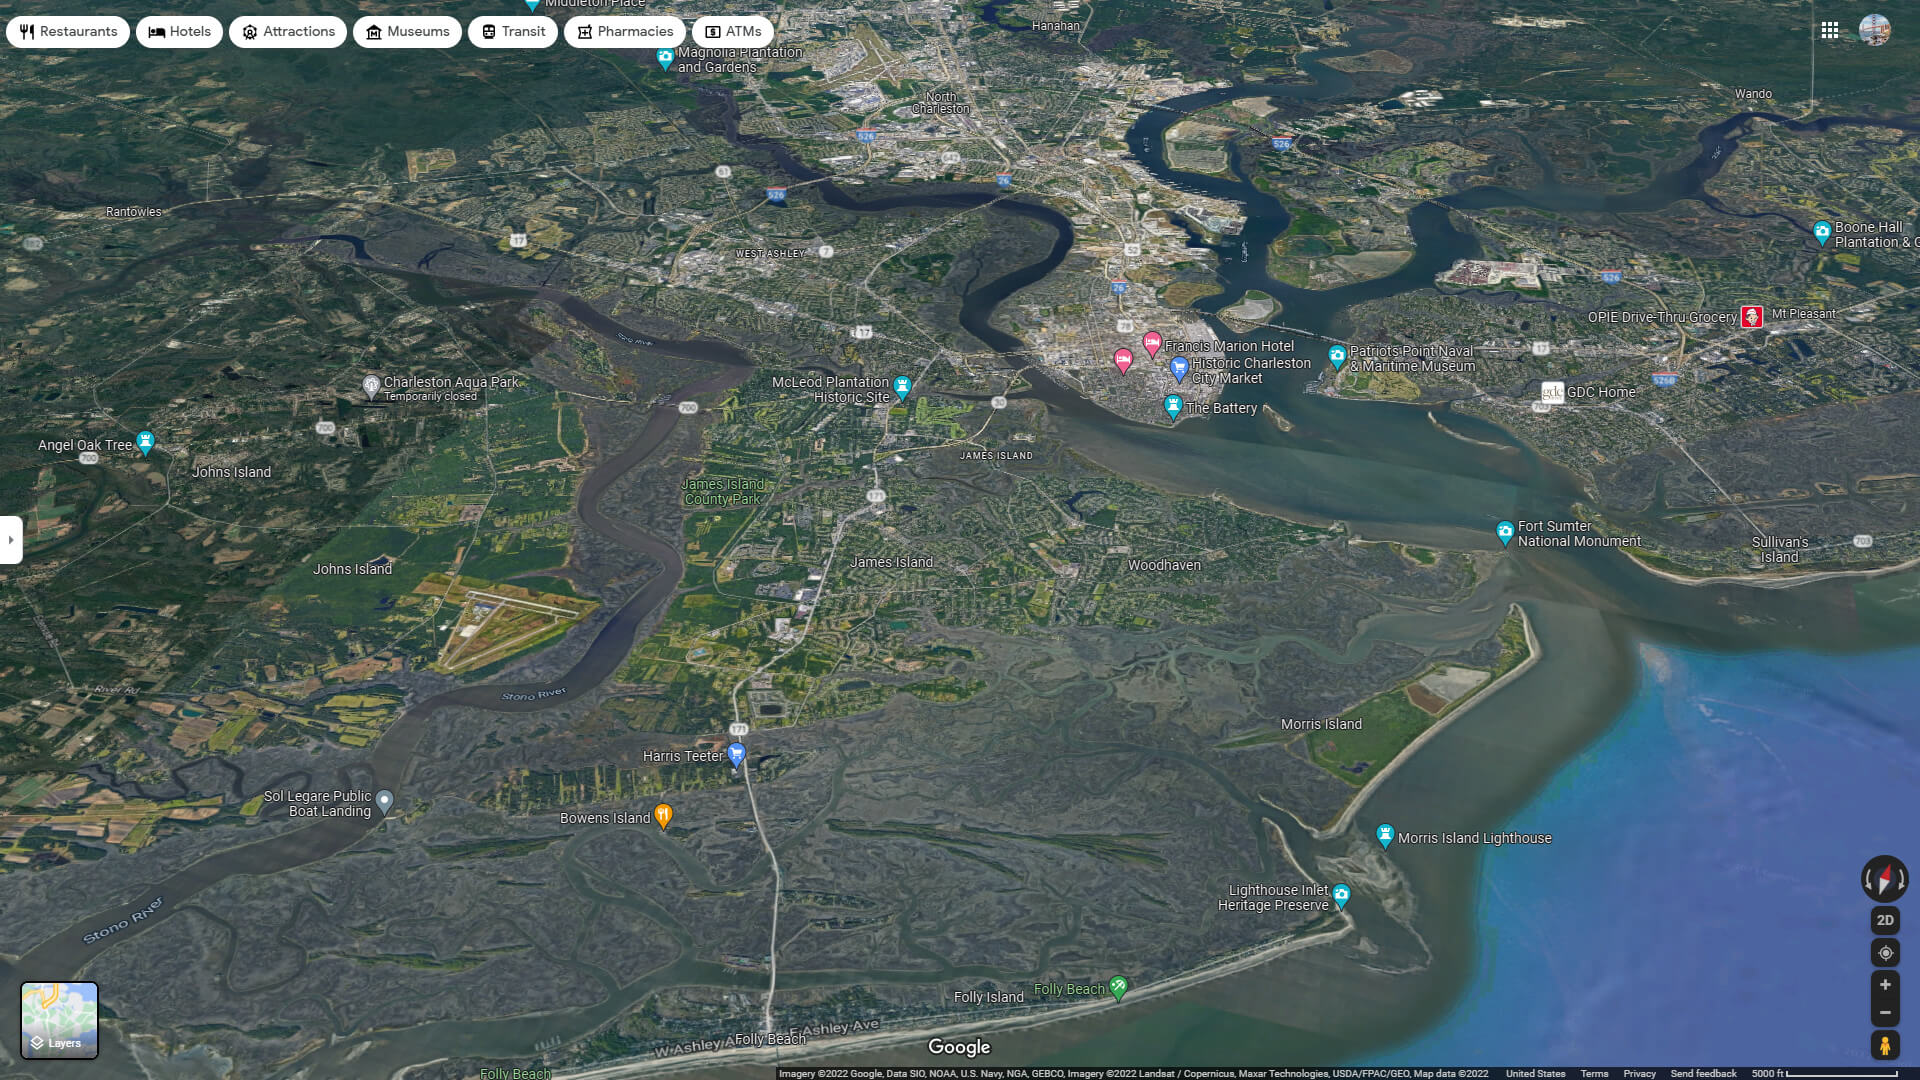Click the ATMs filter chip
Screen dimensions: 1920x1080
[732, 32]
